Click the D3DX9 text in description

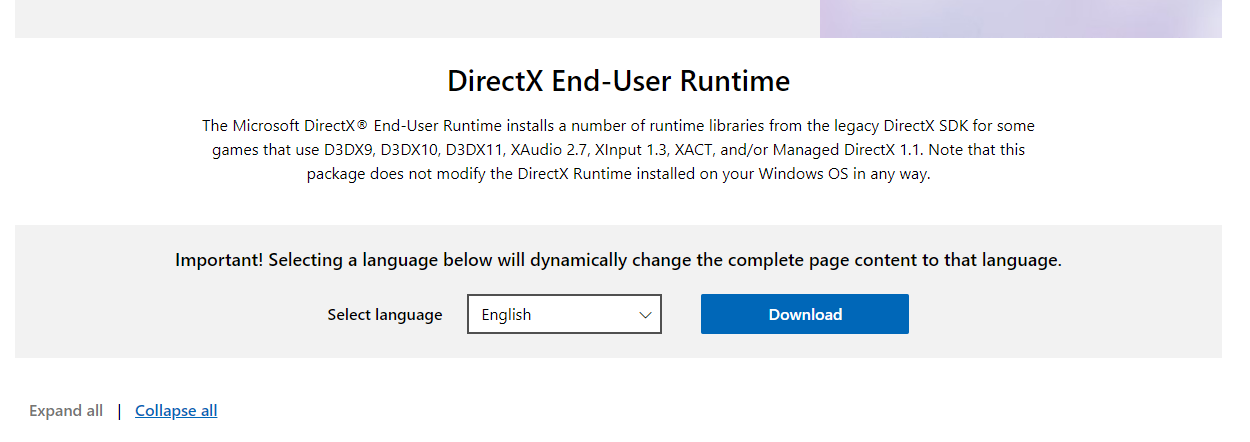pos(352,150)
